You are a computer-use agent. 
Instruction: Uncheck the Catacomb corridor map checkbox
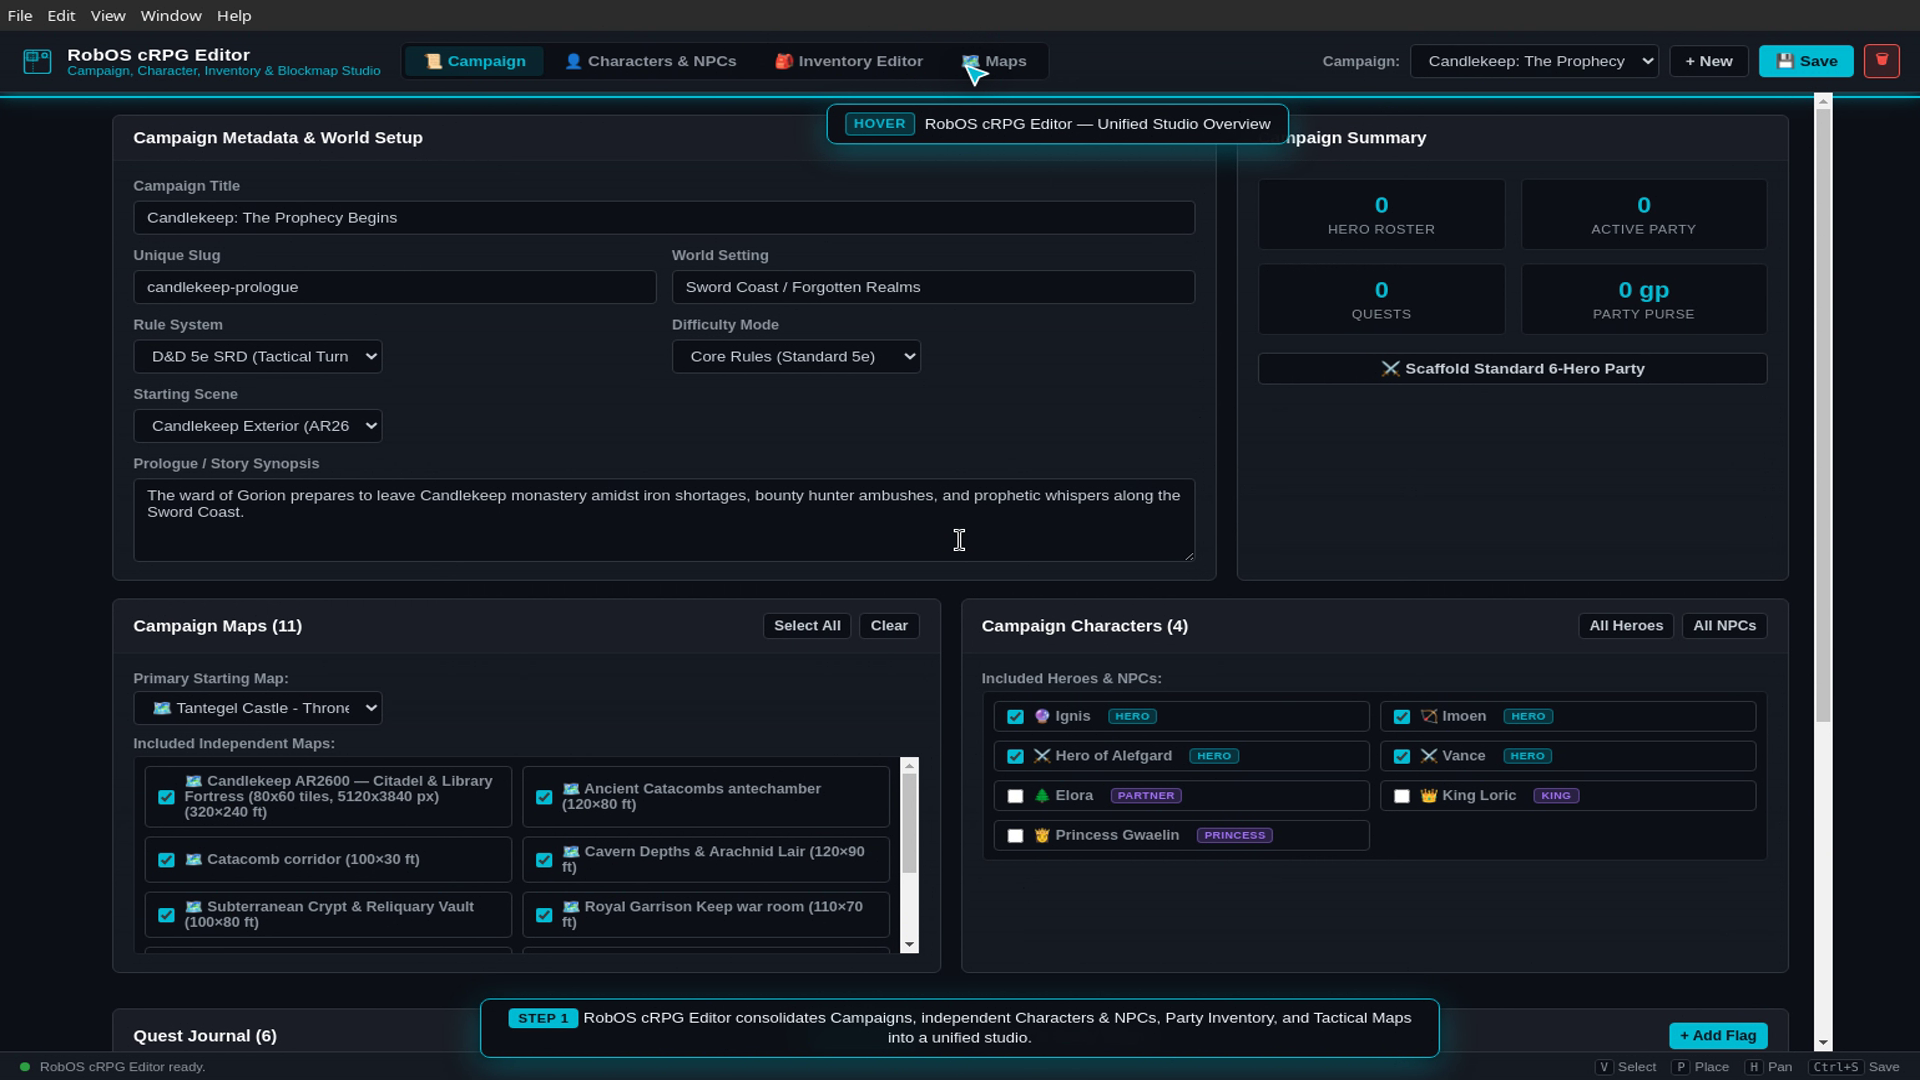[166, 860]
